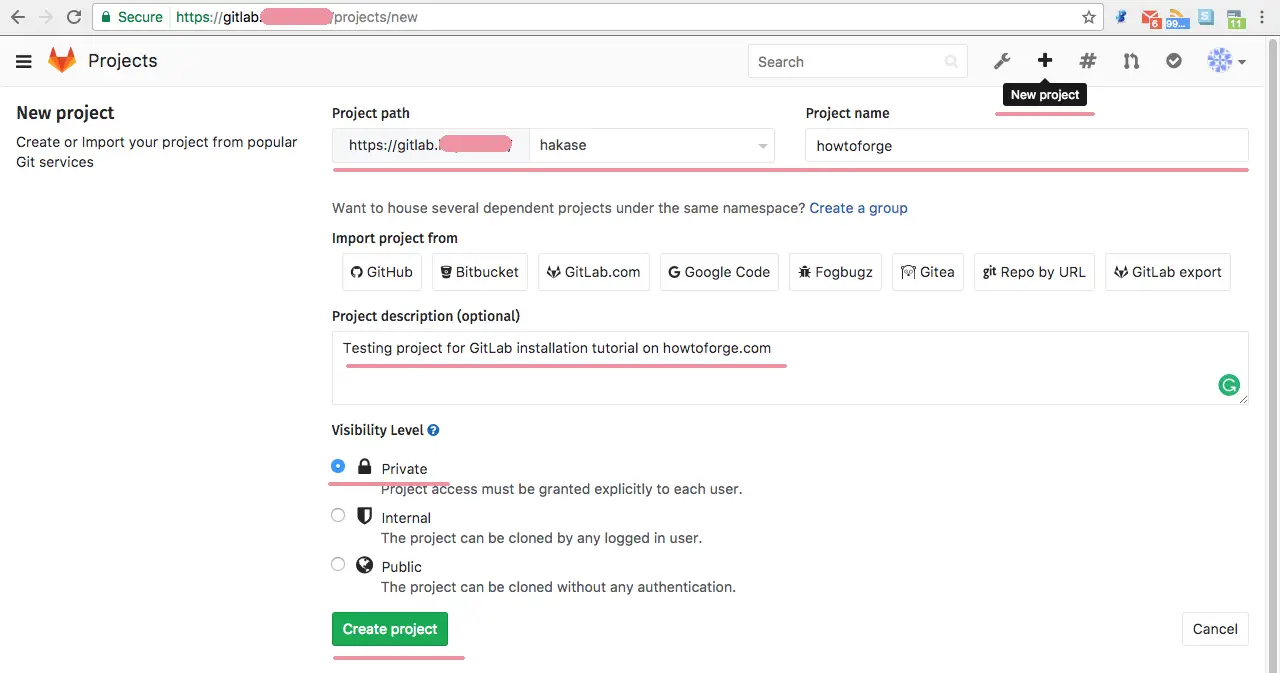Open the user avatar menu

click(1226, 61)
